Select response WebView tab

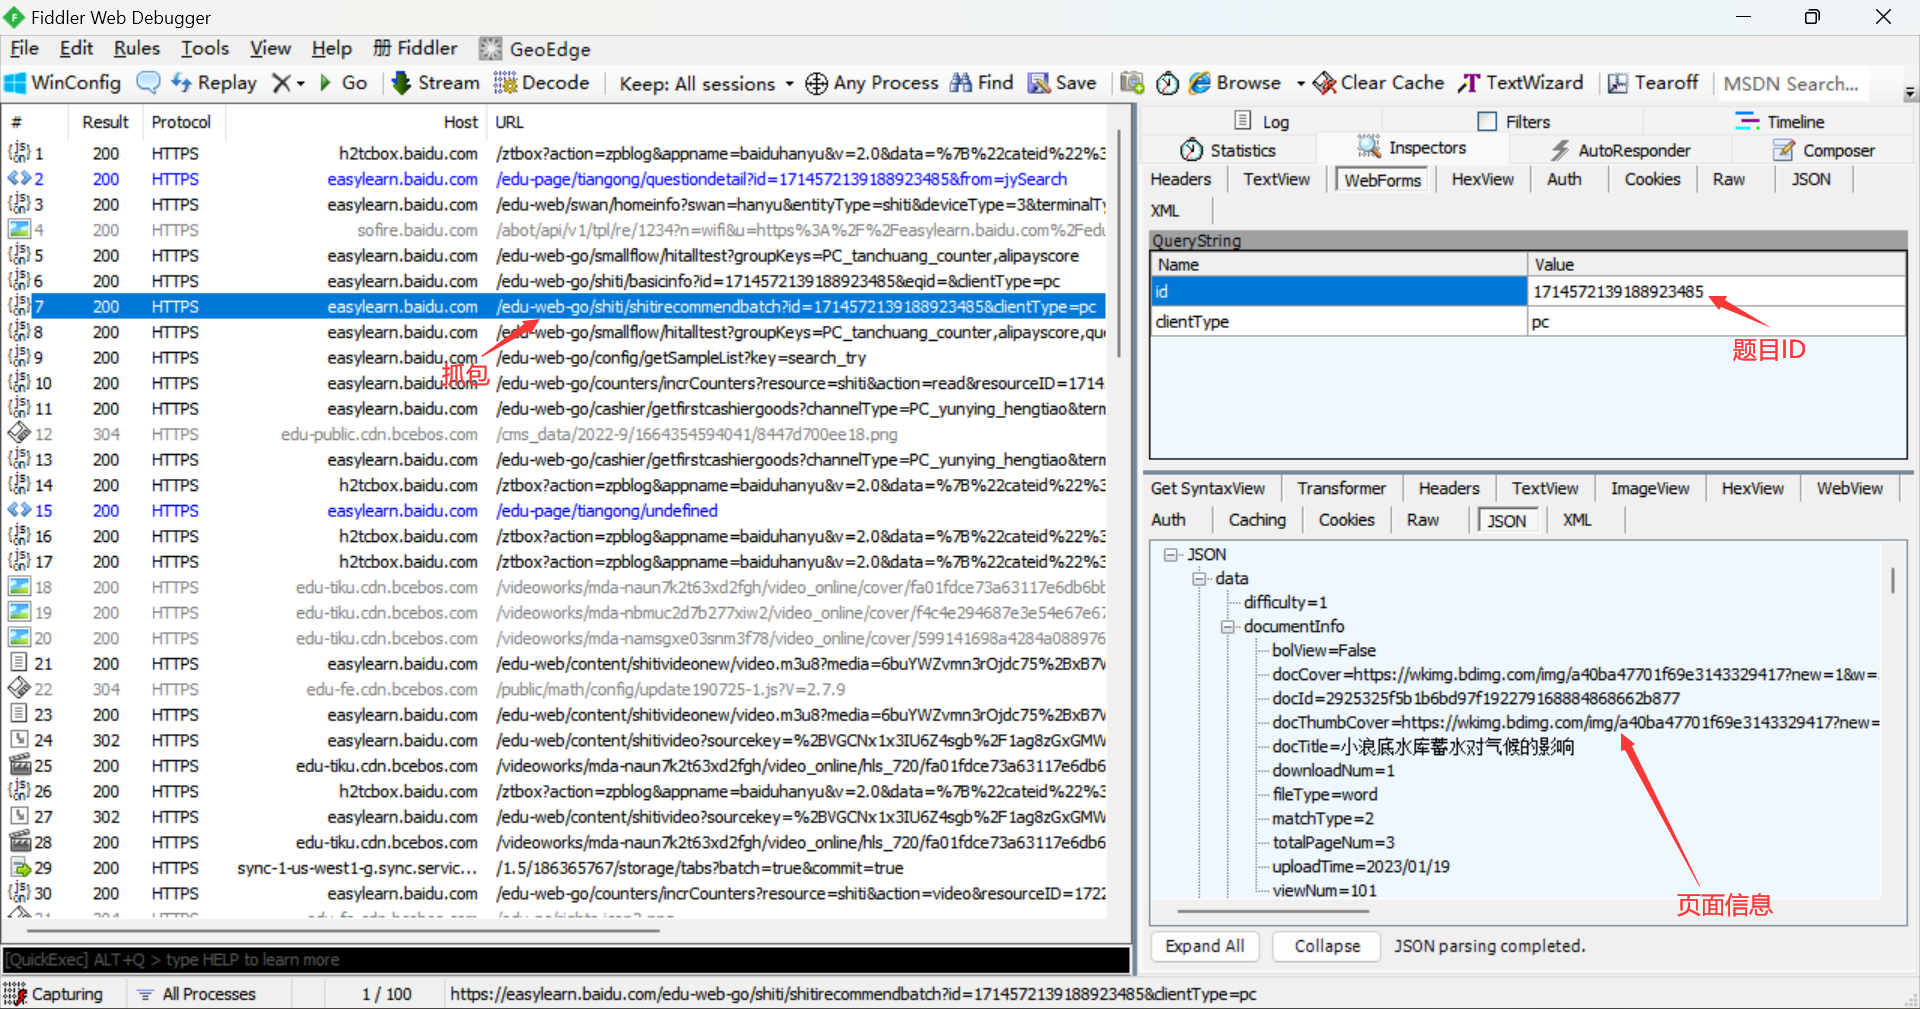[x=1849, y=488]
